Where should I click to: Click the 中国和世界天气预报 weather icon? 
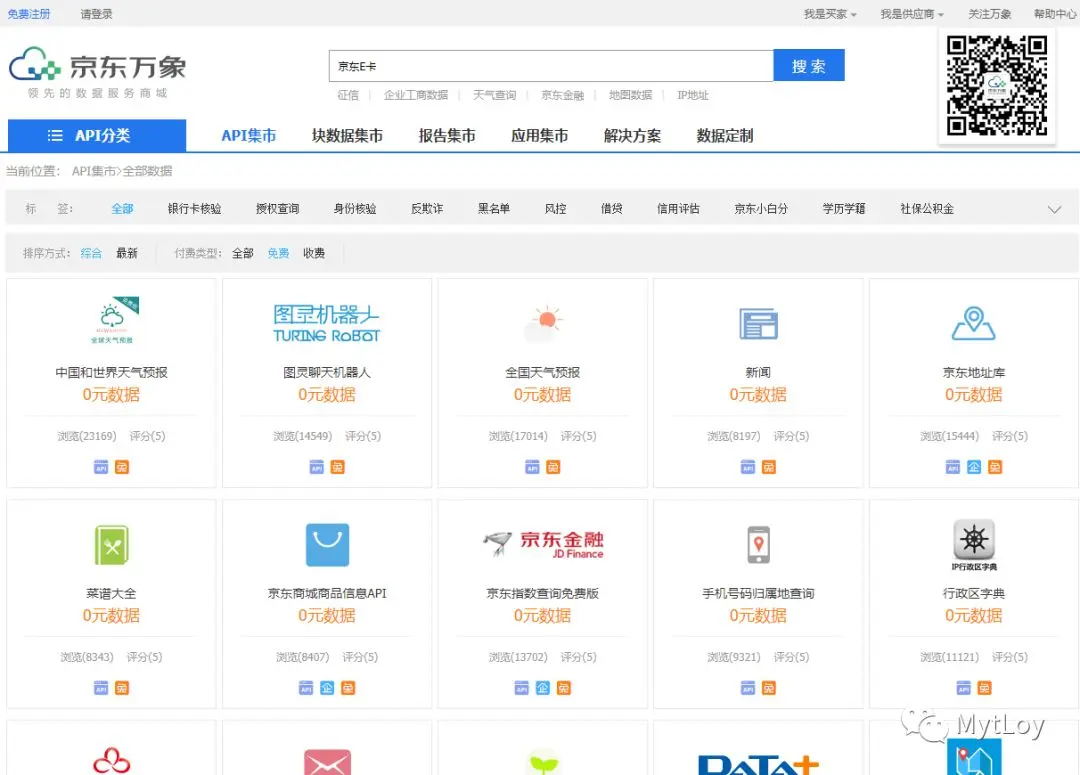[115, 320]
